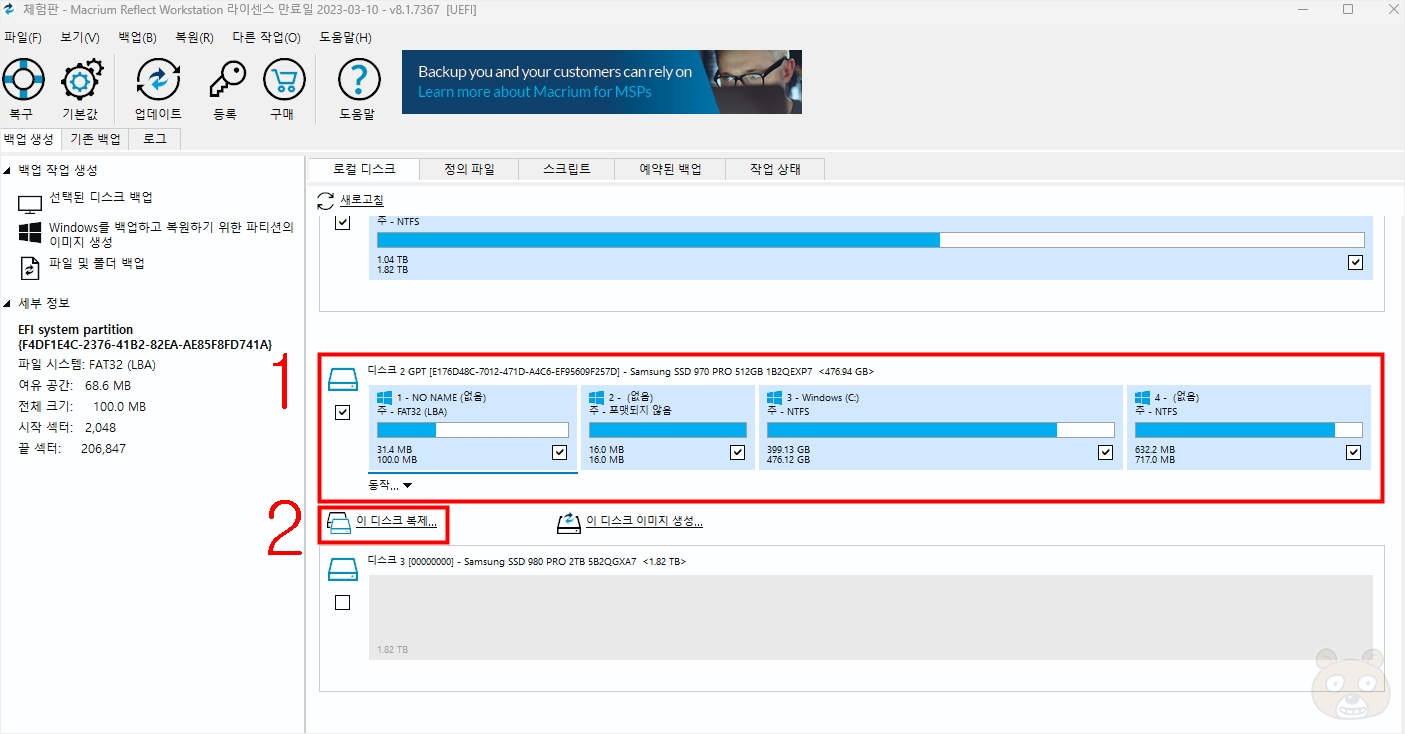
Task: Switch to the 로그 tab
Action: 155,139
